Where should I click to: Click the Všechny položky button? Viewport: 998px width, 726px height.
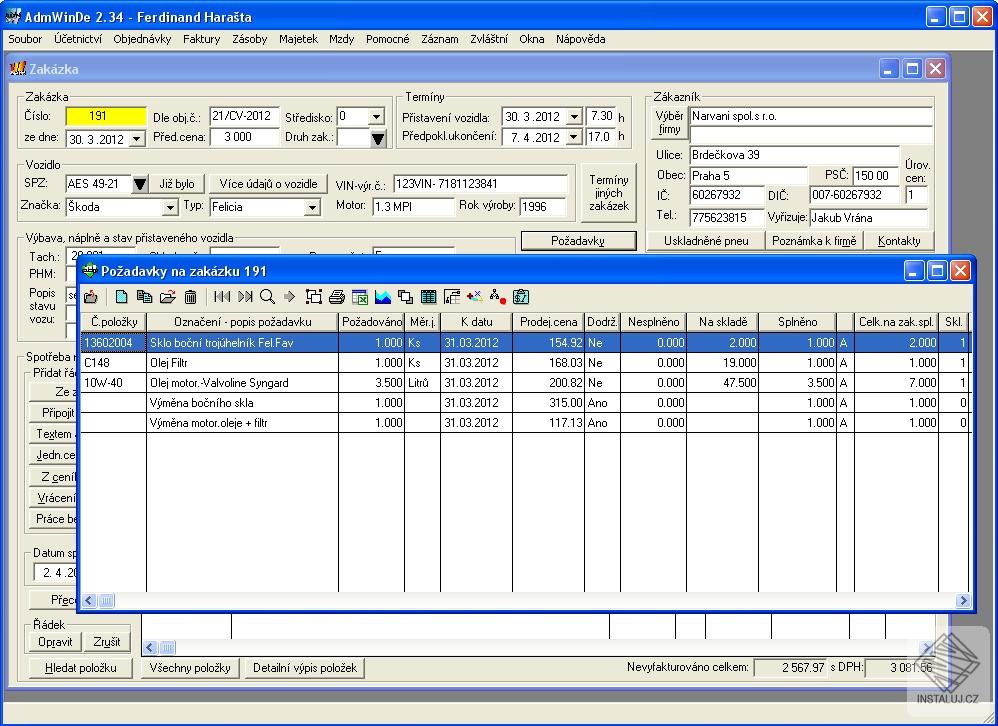coord(190,667)
